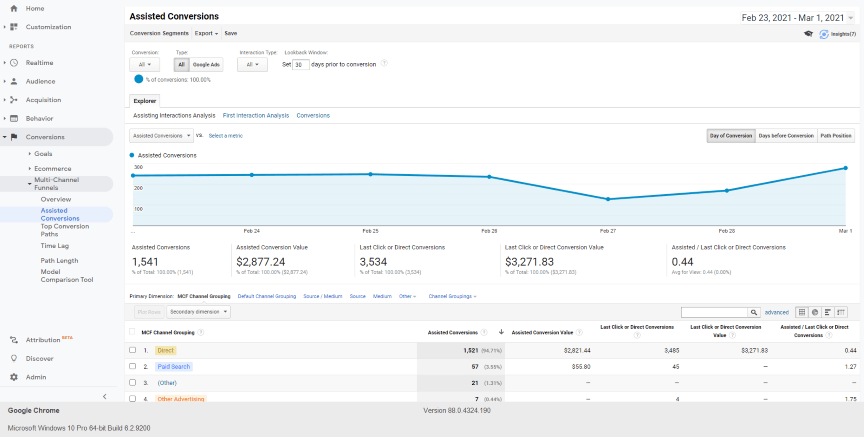The height and width of the screenshot is (437, 864).
Task: Tick the checkbox for Direct row
Action: 132,350
